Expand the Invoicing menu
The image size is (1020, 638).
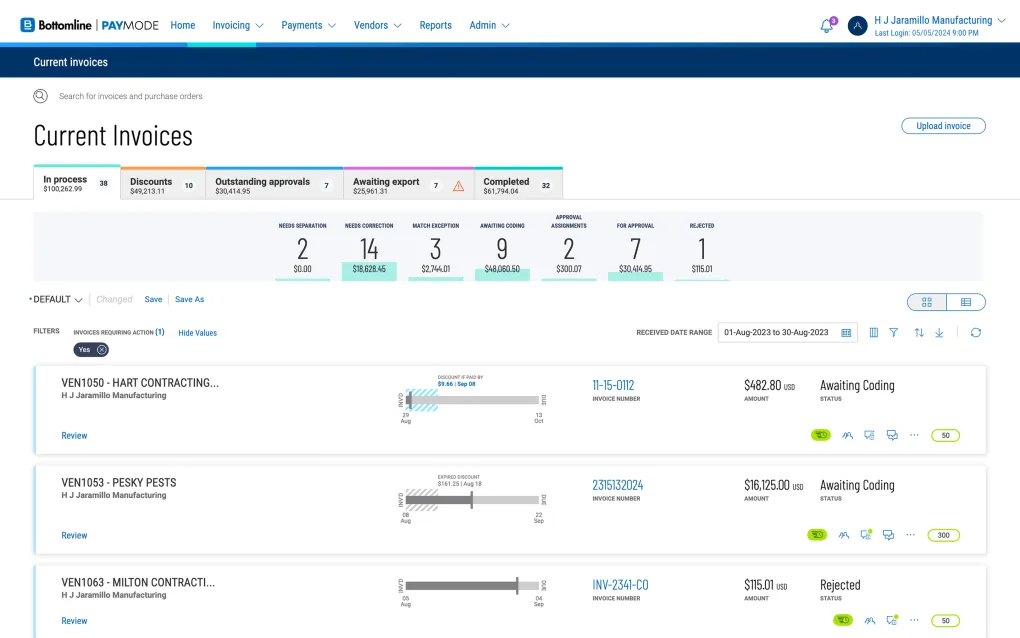click(x=237, y=25)
